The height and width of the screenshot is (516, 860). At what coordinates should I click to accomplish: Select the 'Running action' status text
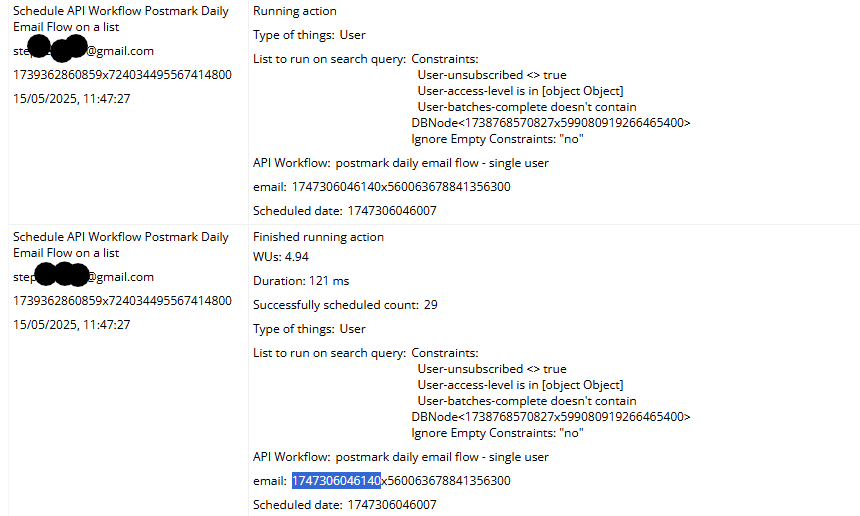[295, 11]
